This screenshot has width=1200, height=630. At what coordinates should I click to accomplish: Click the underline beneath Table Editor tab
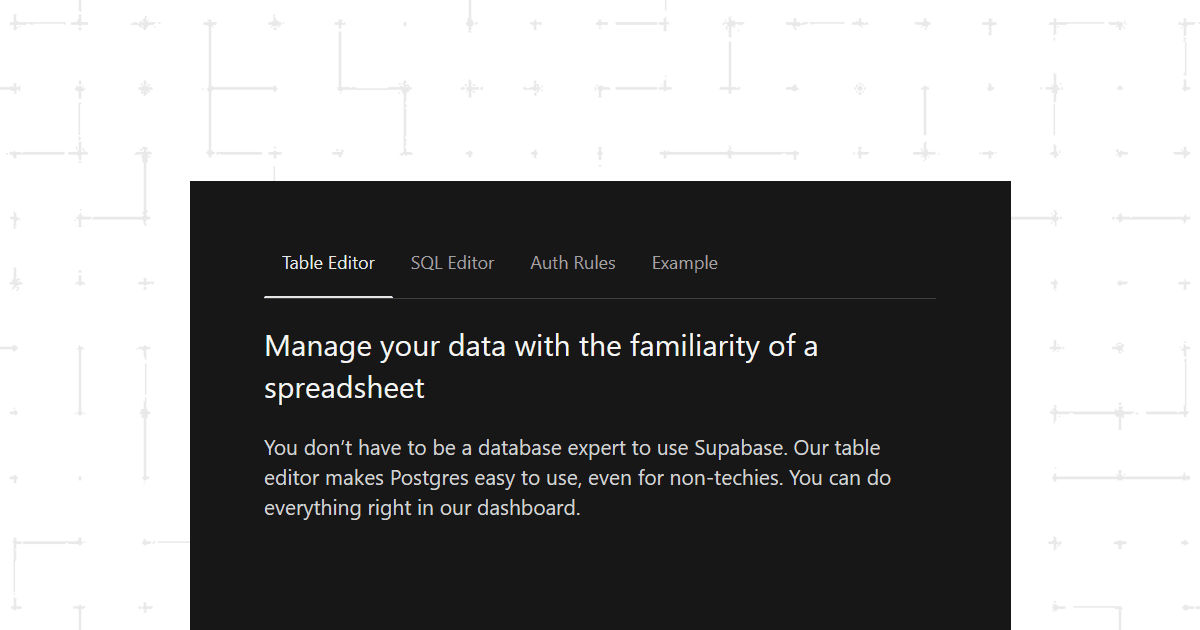click(x=328, y=297)
